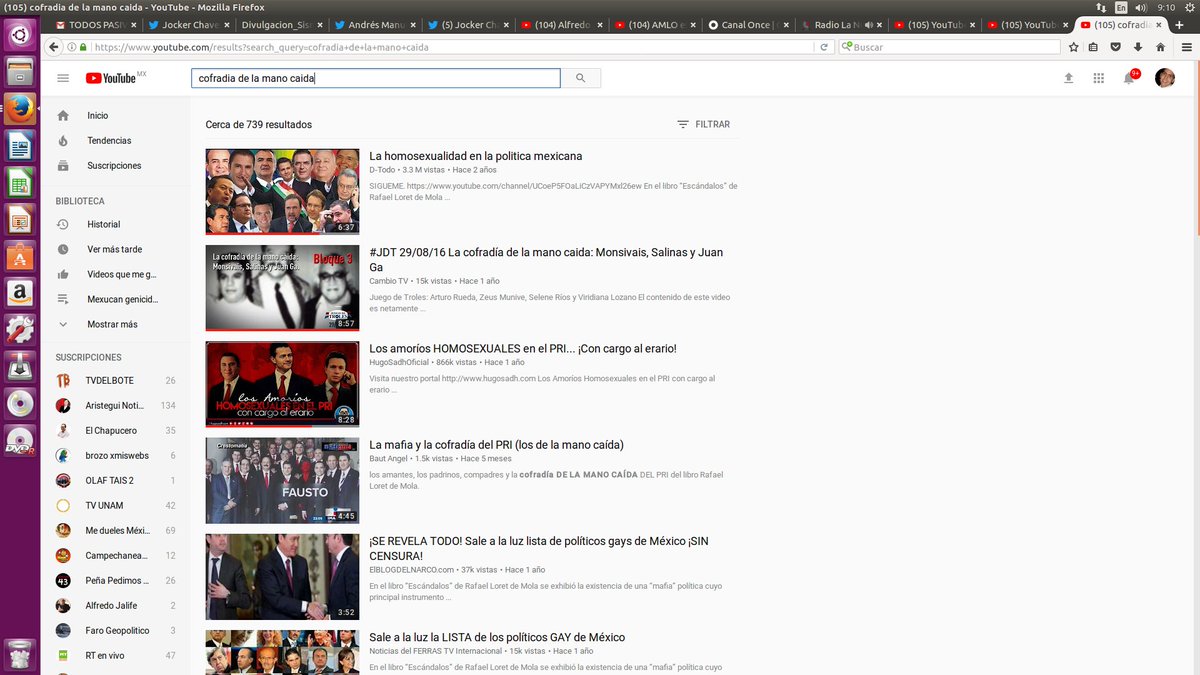The image size is (1200, 675).
Task: Open La mafia y la cofradía del PRI
Action: point(496,445)
